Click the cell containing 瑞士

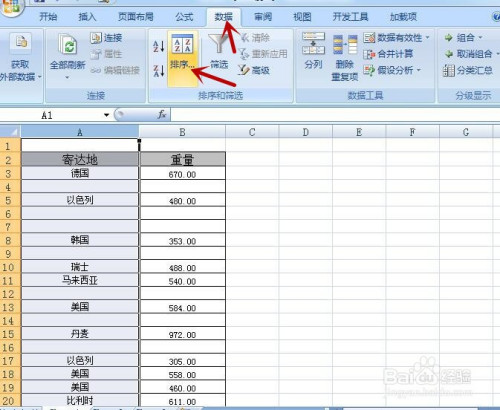click(80, 267)
